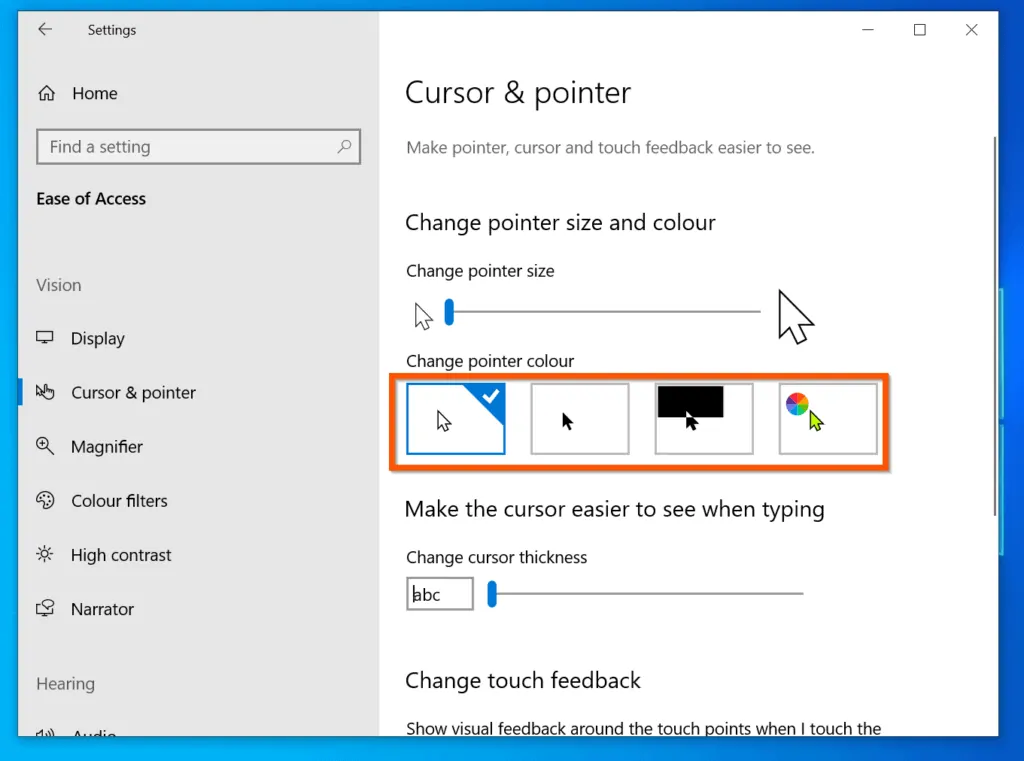Select the black pointer colour option
The image size is (1024, 761).
coord(580,419)
